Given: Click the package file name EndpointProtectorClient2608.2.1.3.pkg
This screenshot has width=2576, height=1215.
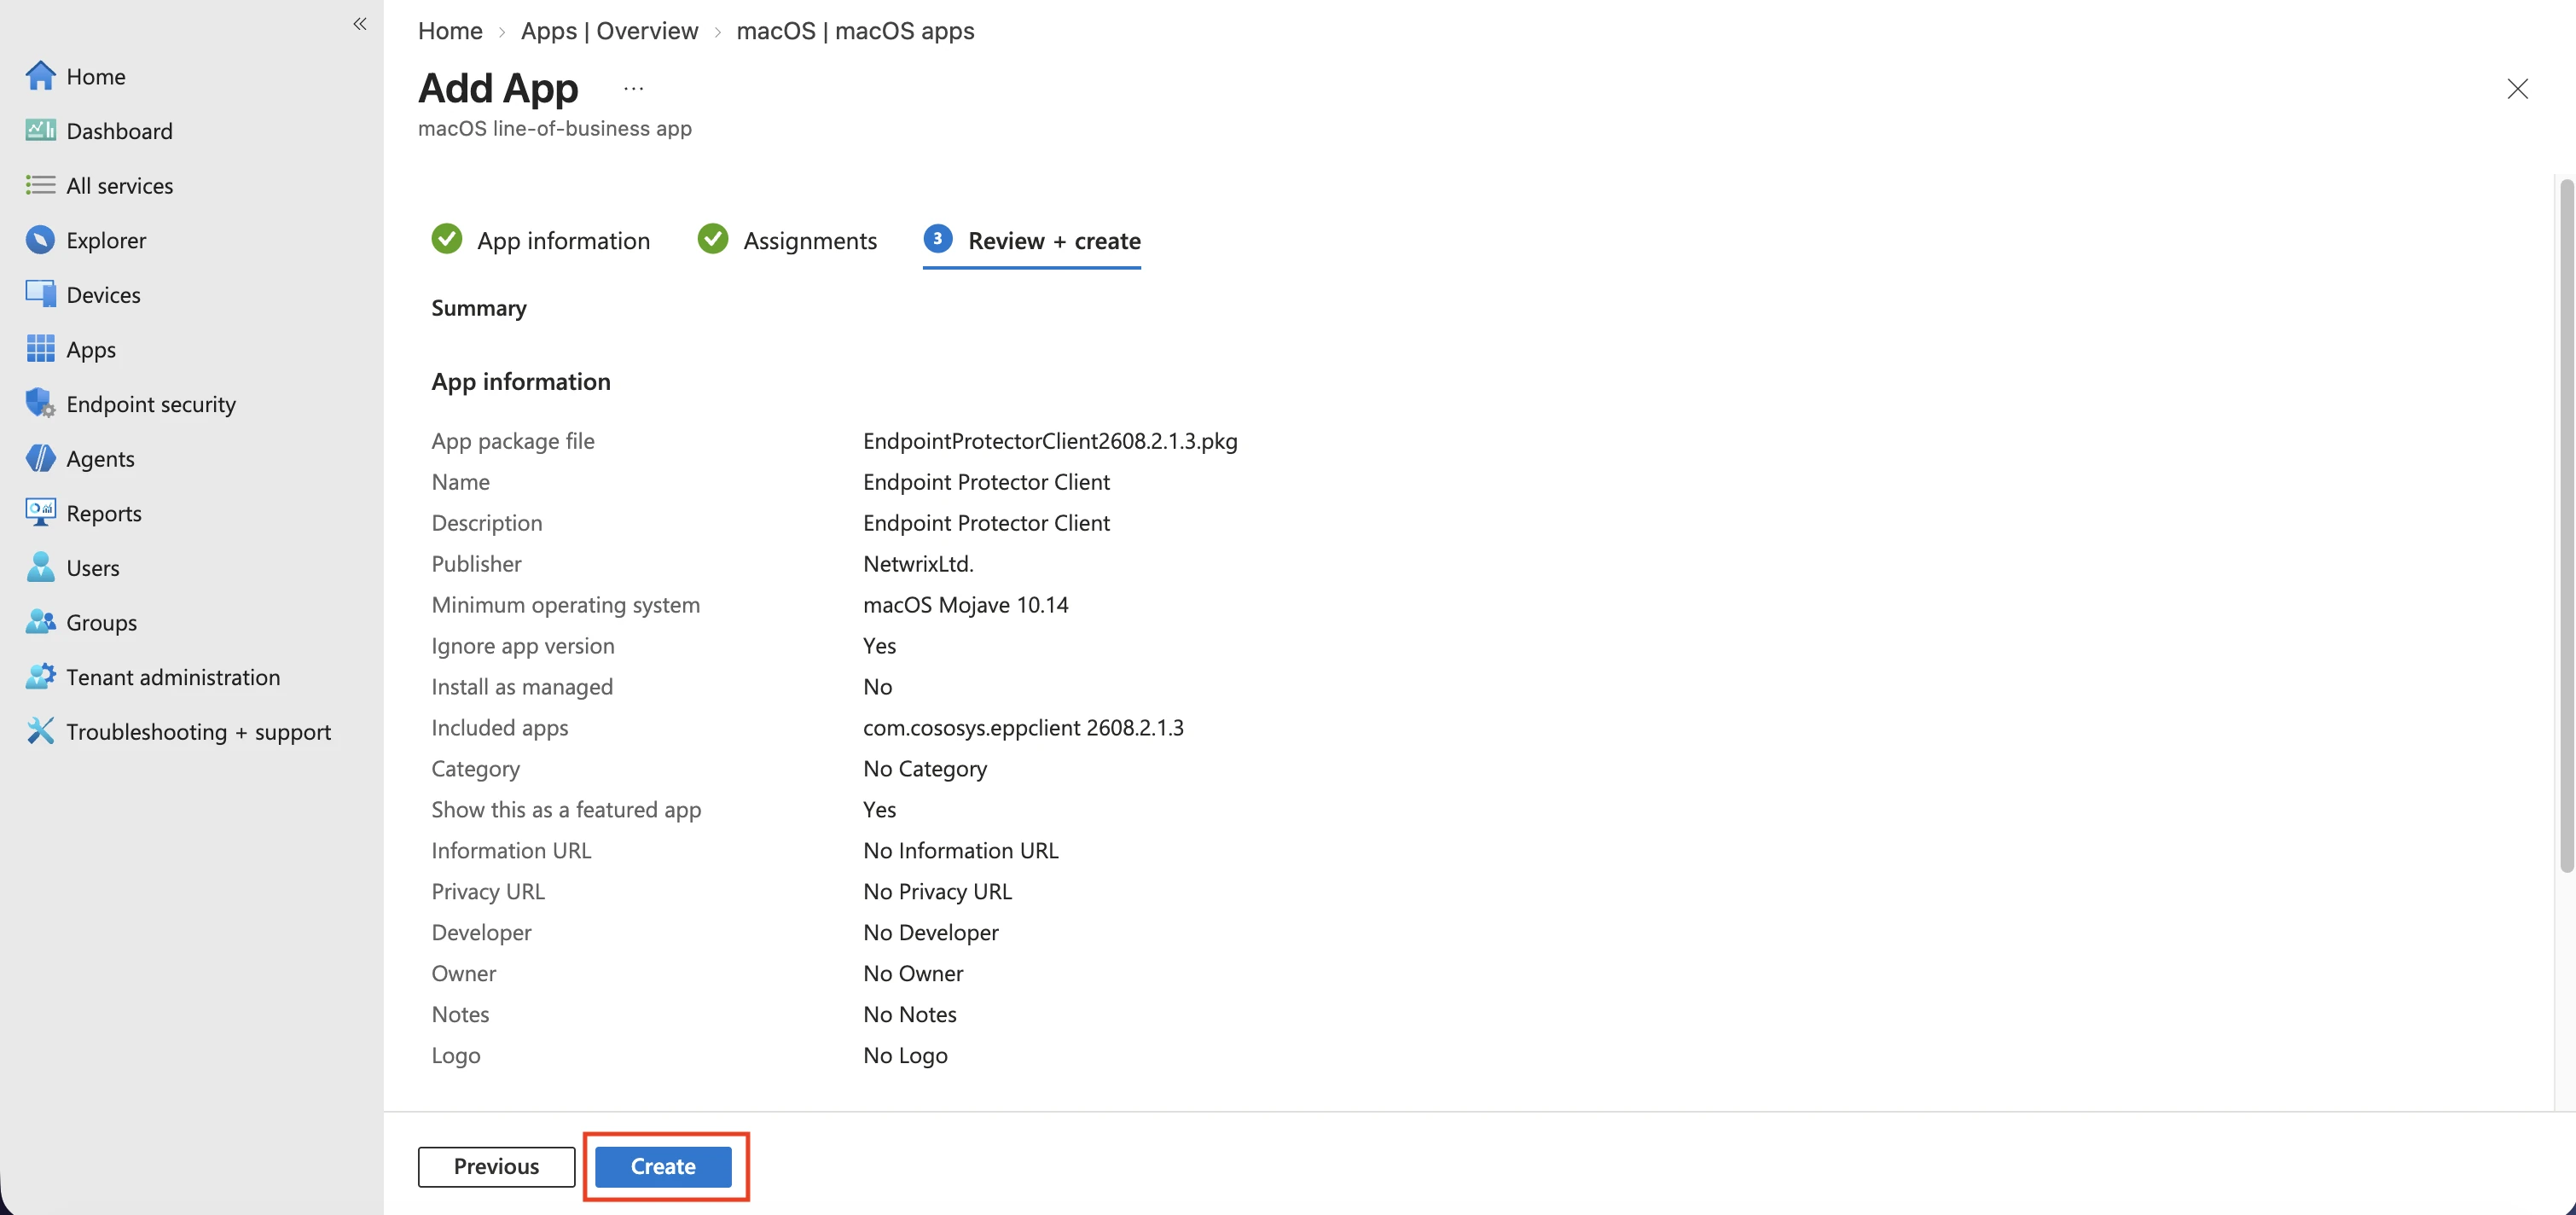Looking at the screenshot, I should 1050,440.
